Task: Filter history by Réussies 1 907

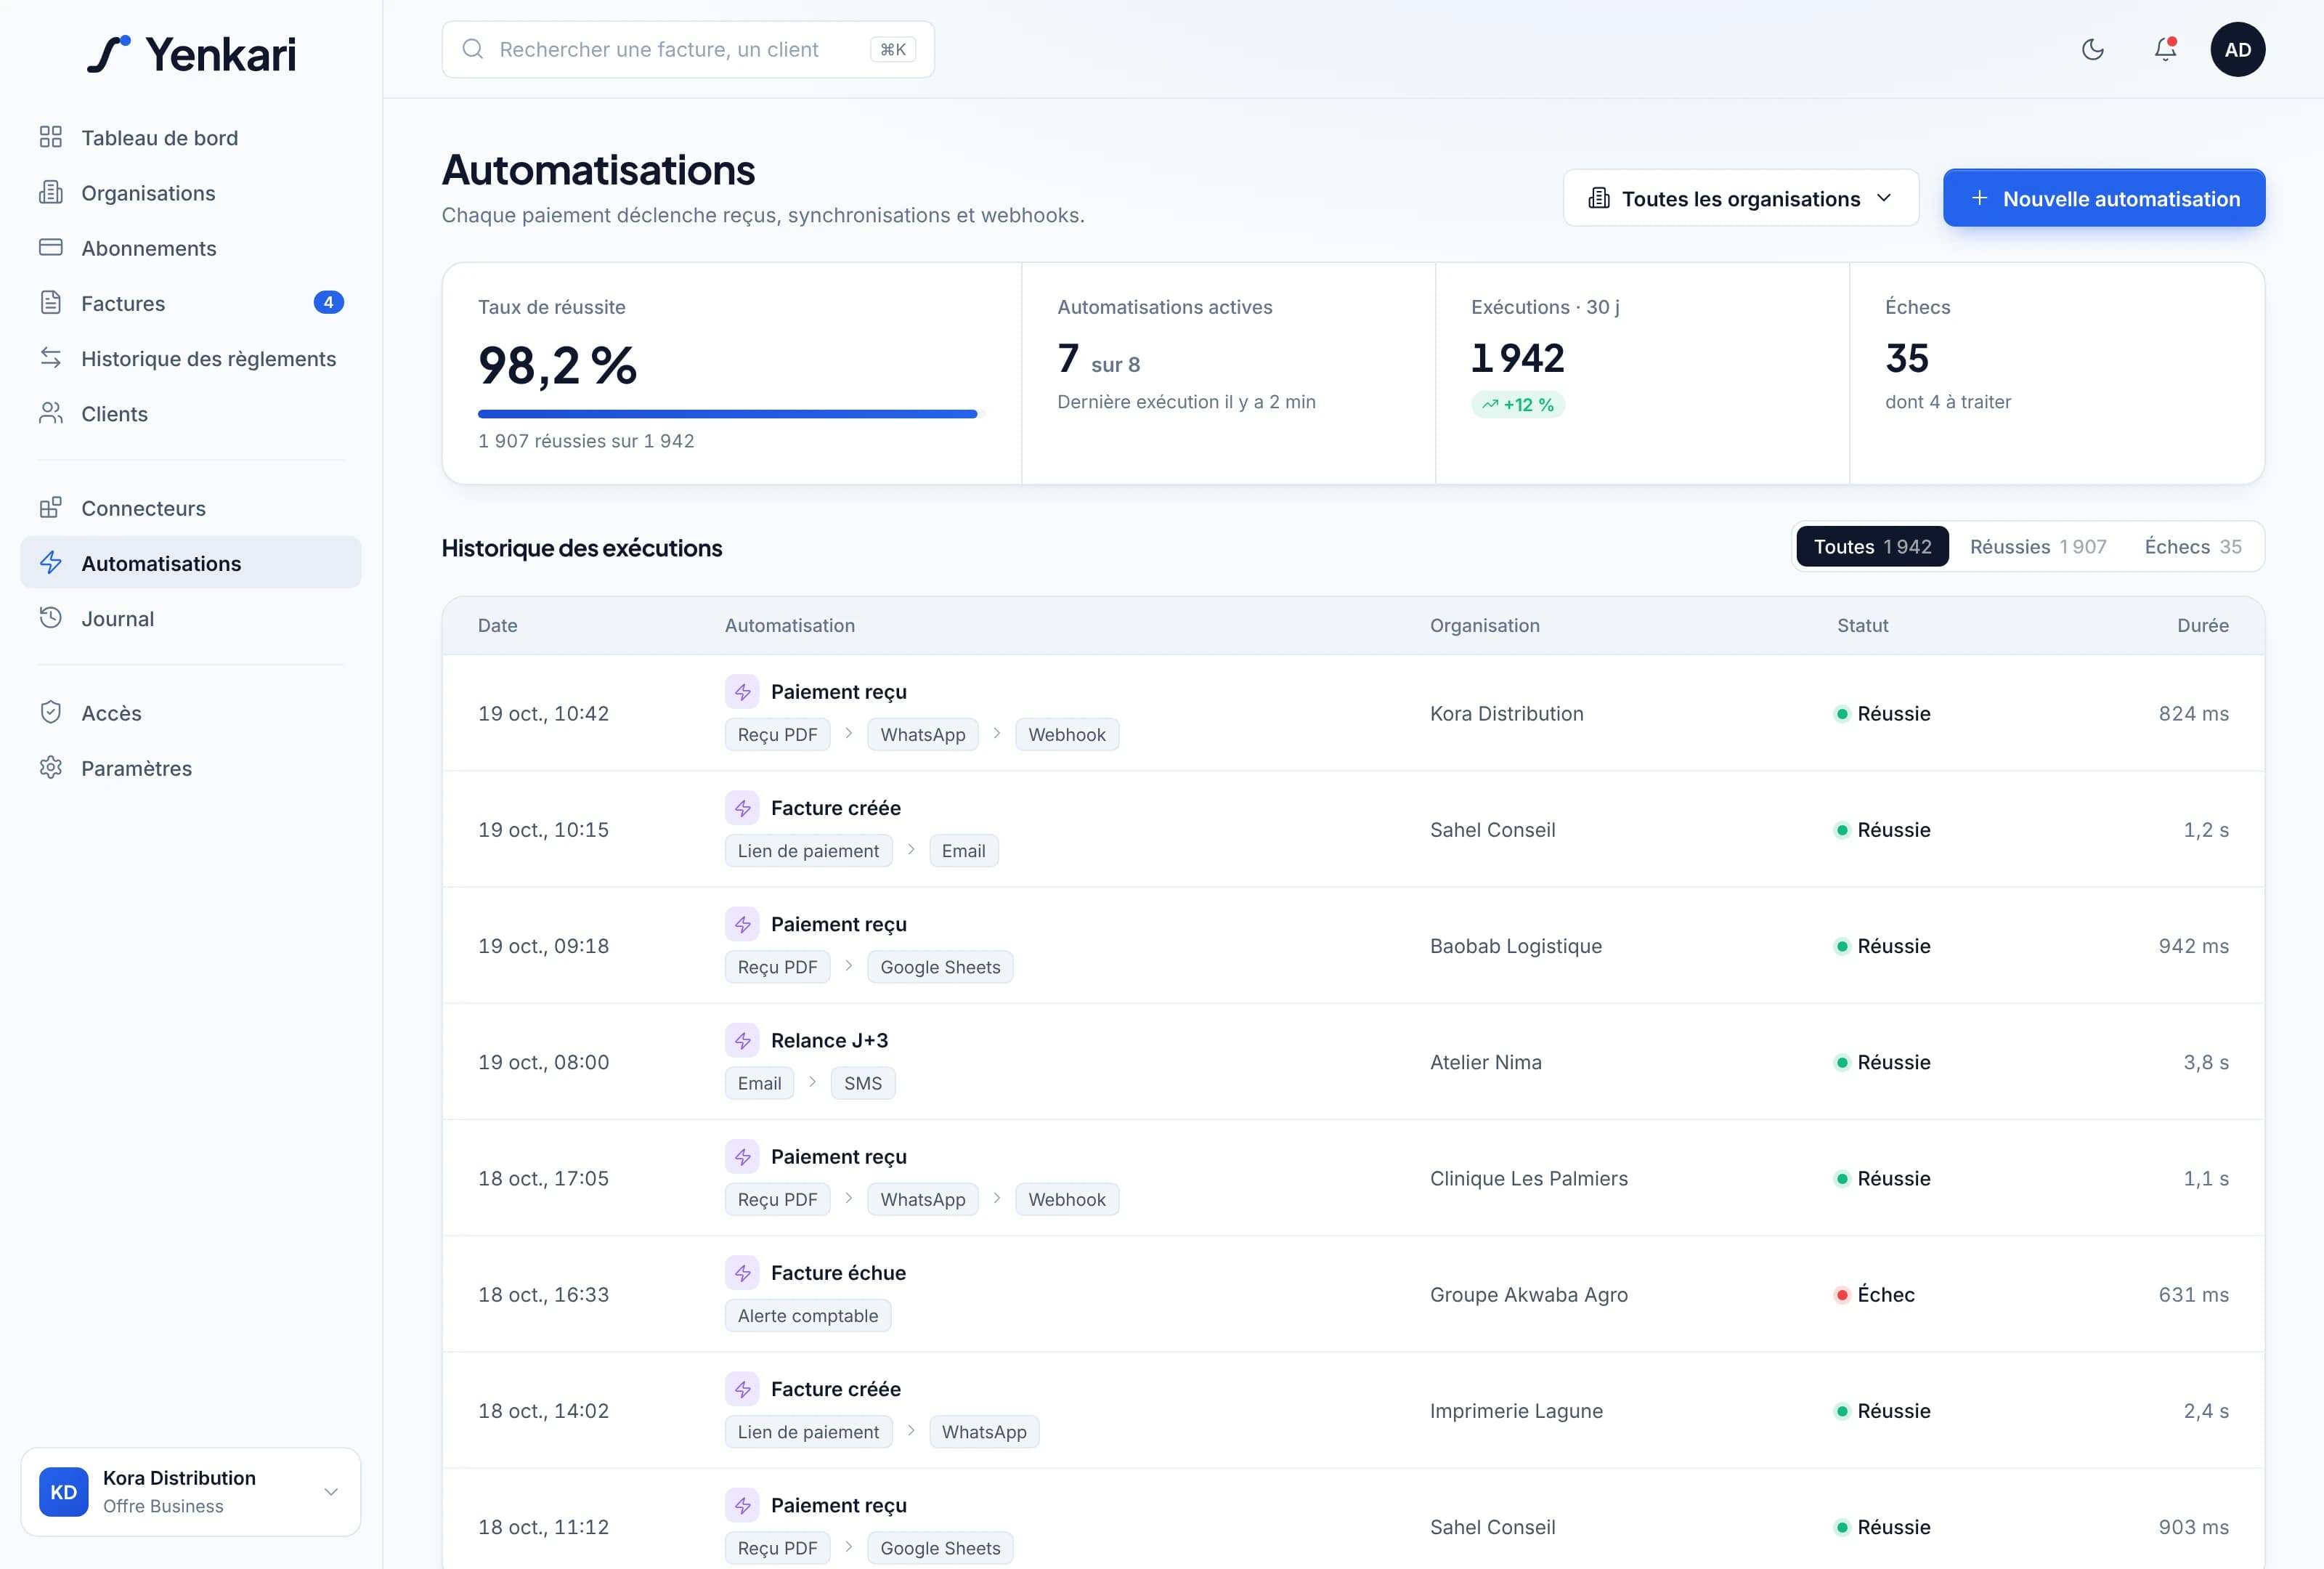Action: [x=2037, y=546]
